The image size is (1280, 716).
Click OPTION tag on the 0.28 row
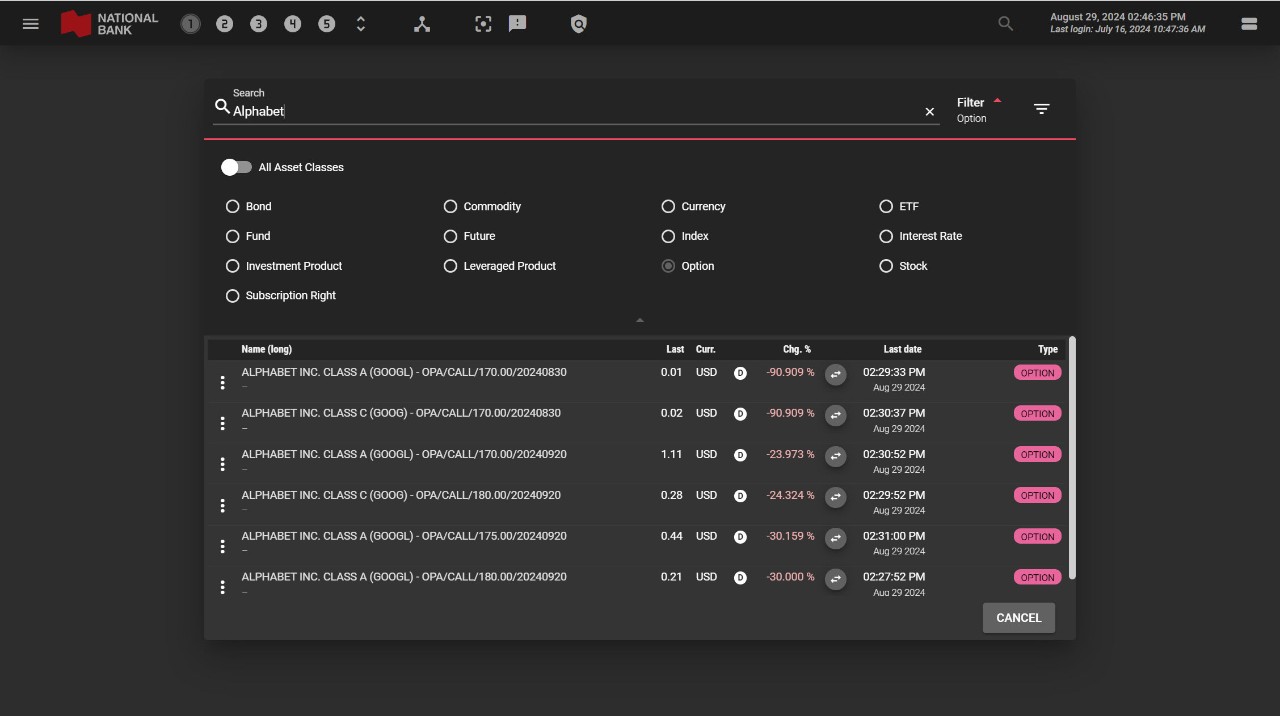[1037, 496]
